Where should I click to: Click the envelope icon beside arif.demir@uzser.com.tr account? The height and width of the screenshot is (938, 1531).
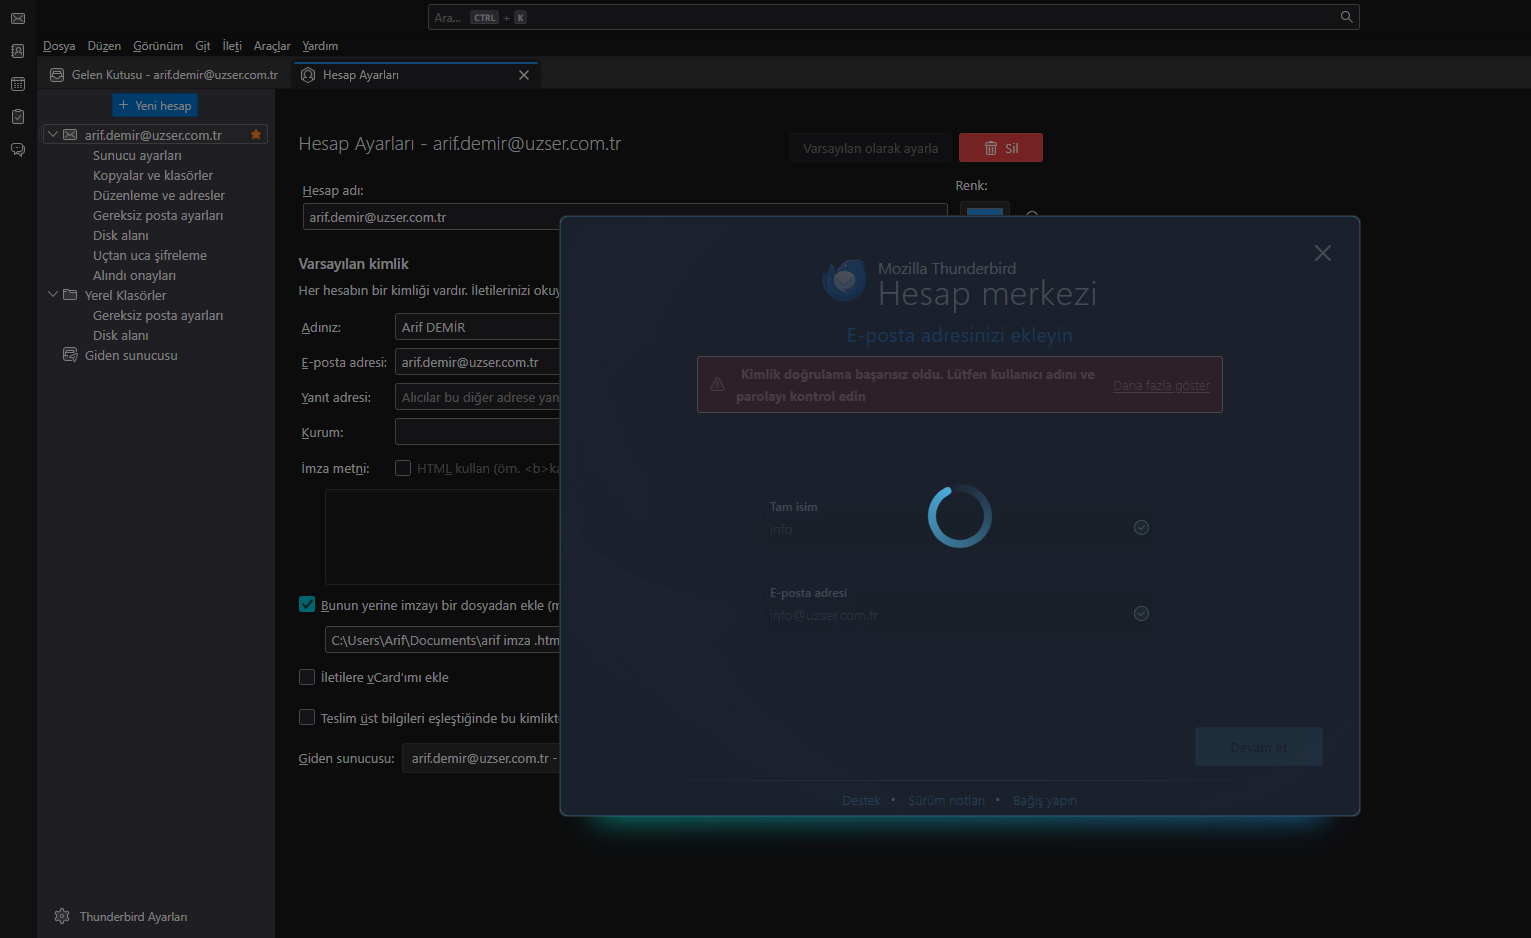pyautogui.click(x=70, y=135)
